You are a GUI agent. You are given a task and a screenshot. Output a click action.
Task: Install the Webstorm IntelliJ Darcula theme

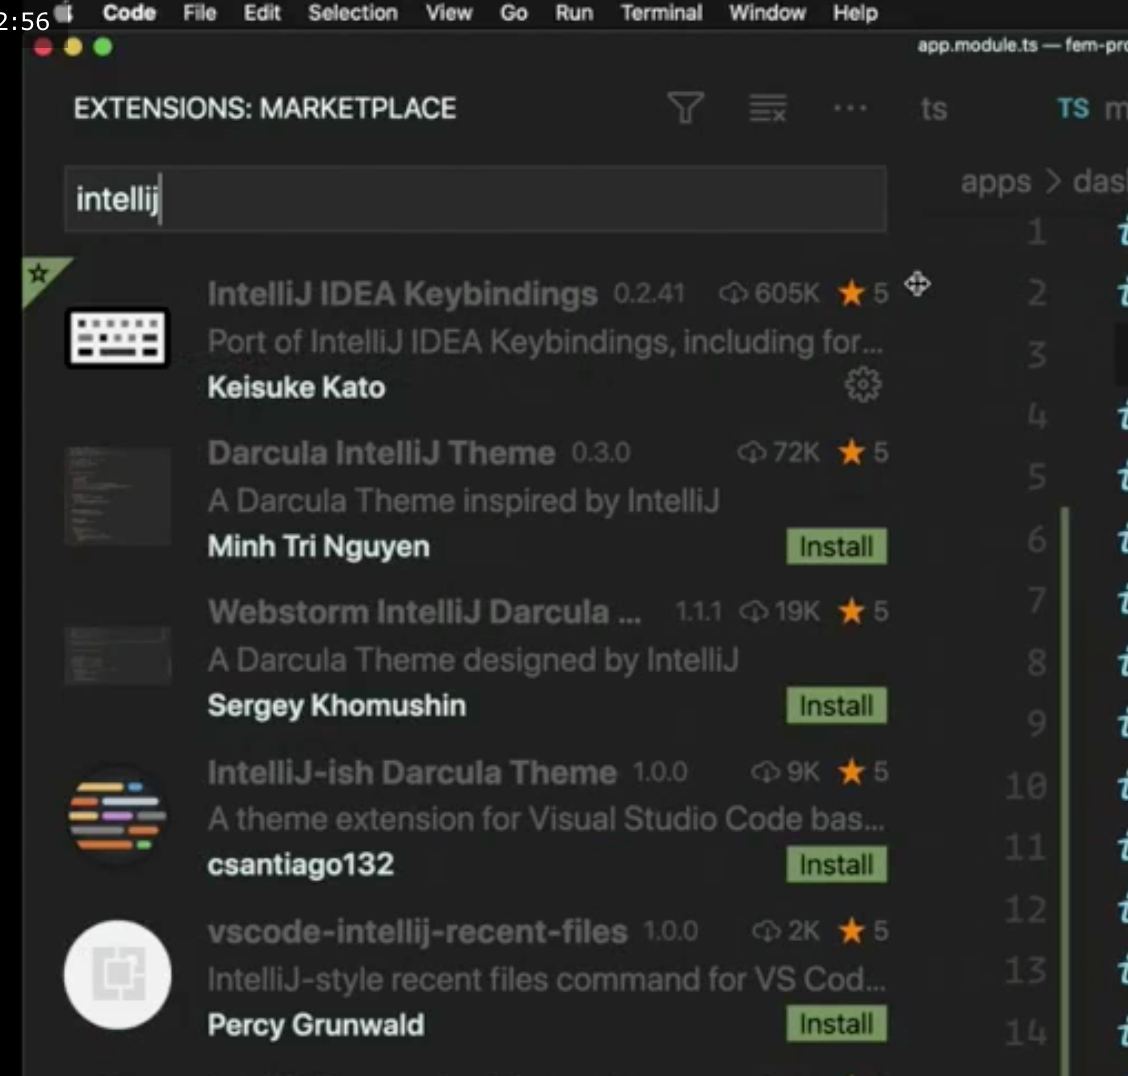tap(836, 706)
